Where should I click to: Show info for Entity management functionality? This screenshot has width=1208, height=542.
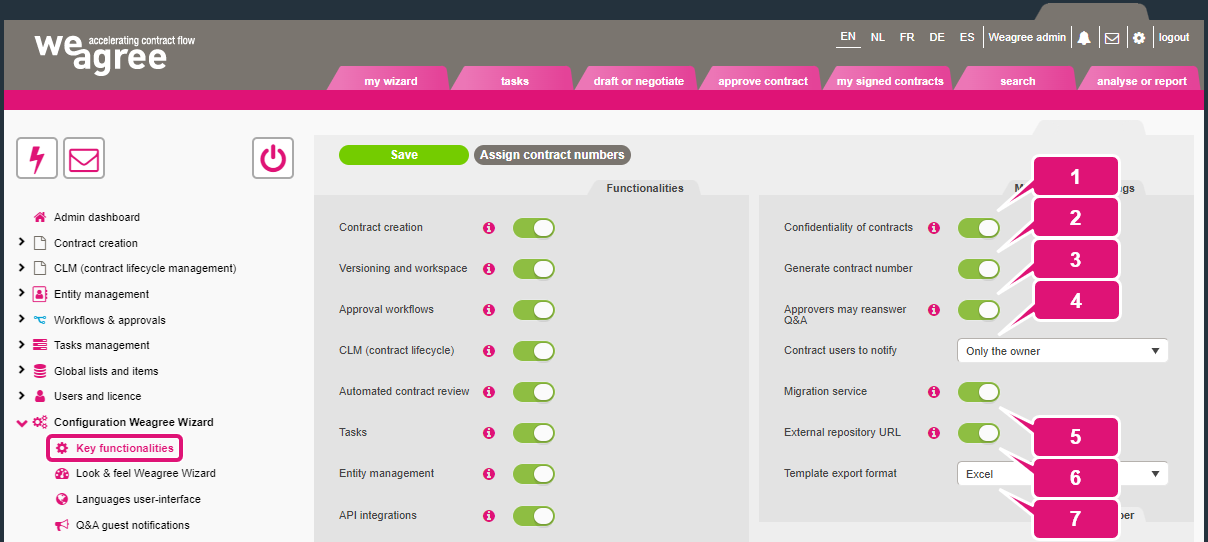(489, 474)
